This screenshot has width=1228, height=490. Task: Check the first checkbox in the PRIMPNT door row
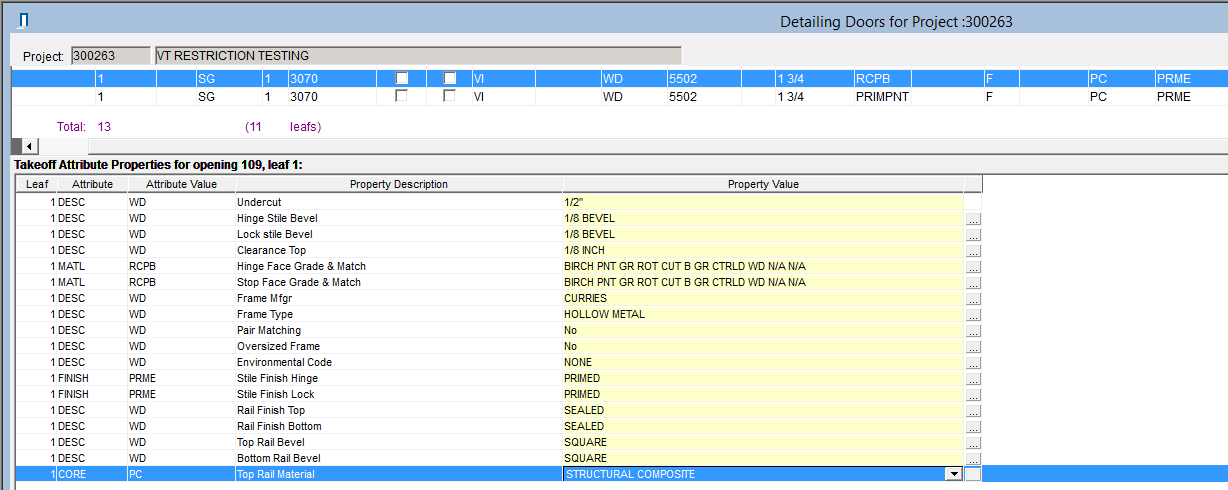coord(402,97)
